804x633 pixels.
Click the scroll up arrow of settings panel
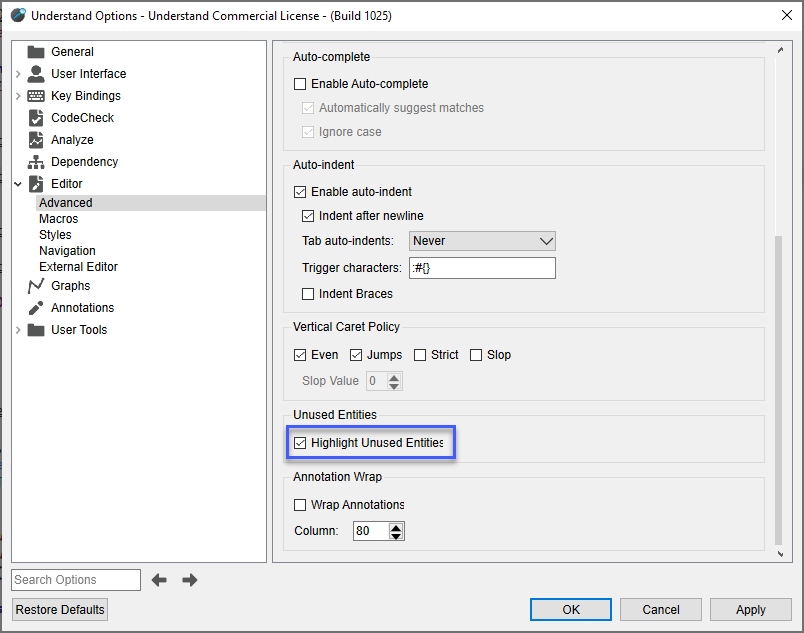tap(780, 50)
